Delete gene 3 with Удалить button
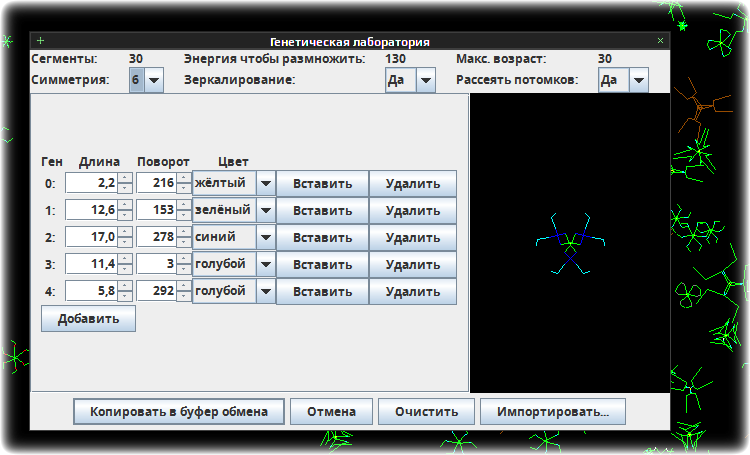 (413, 264)
